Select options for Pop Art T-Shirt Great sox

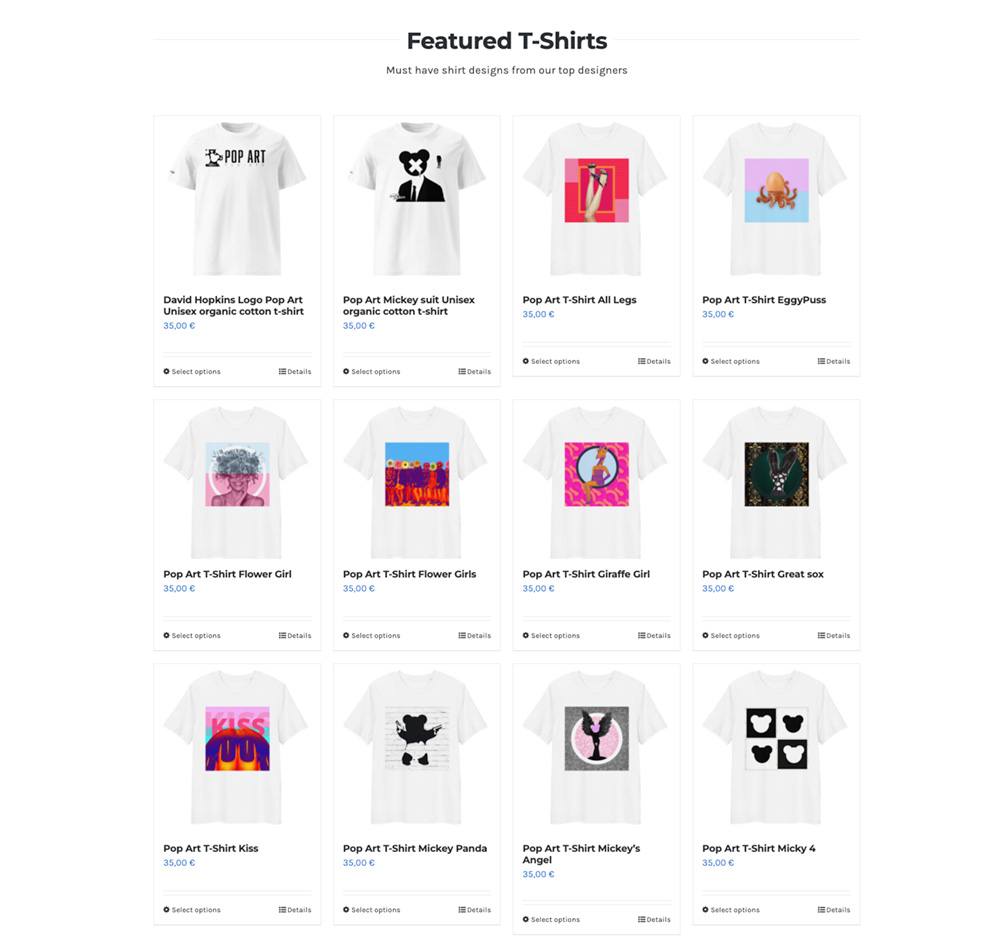(x=731, y=635)
